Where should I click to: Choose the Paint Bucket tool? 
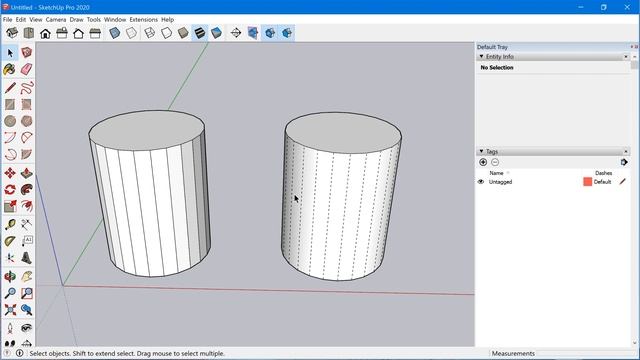(x=10, y=69)
